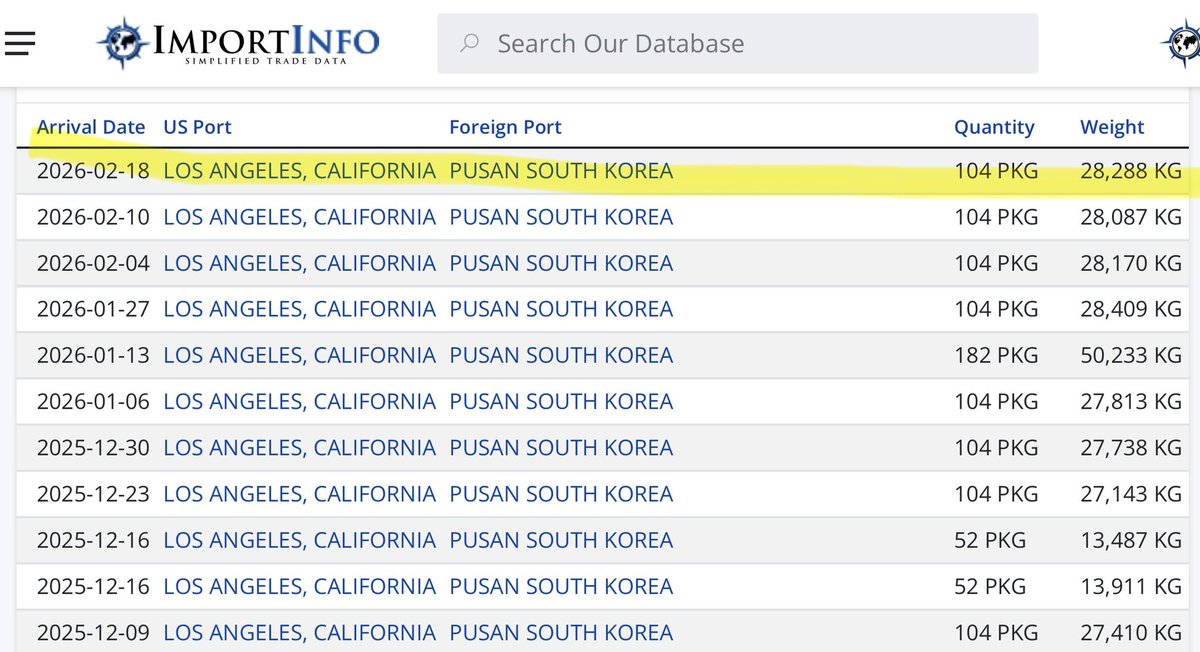Focus the Search Our Database field
The height and width of the screenshot is (652, 1200).
pos(737,43)
